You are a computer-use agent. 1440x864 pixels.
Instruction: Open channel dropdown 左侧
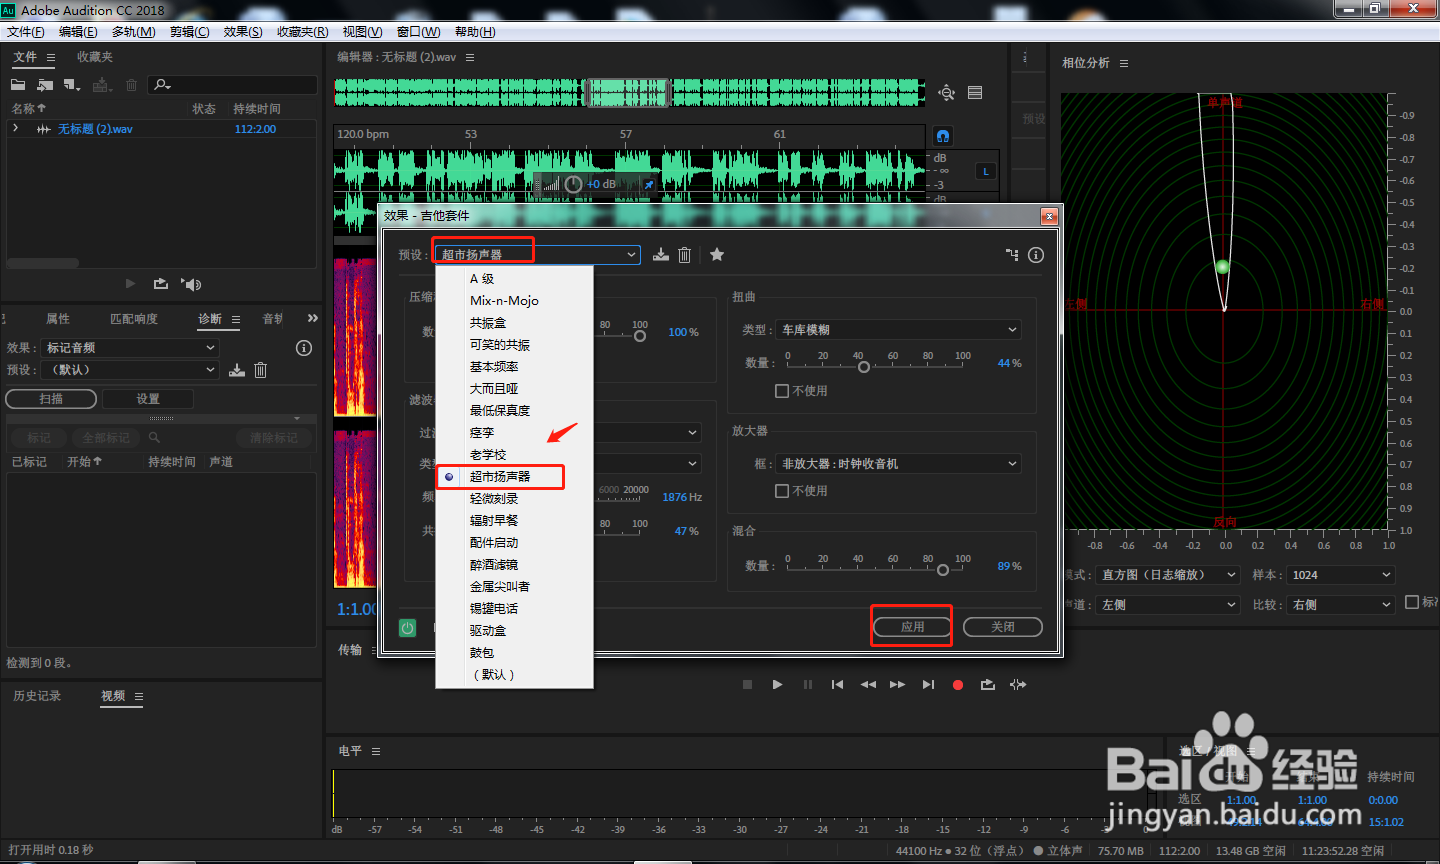[1169, 605]
